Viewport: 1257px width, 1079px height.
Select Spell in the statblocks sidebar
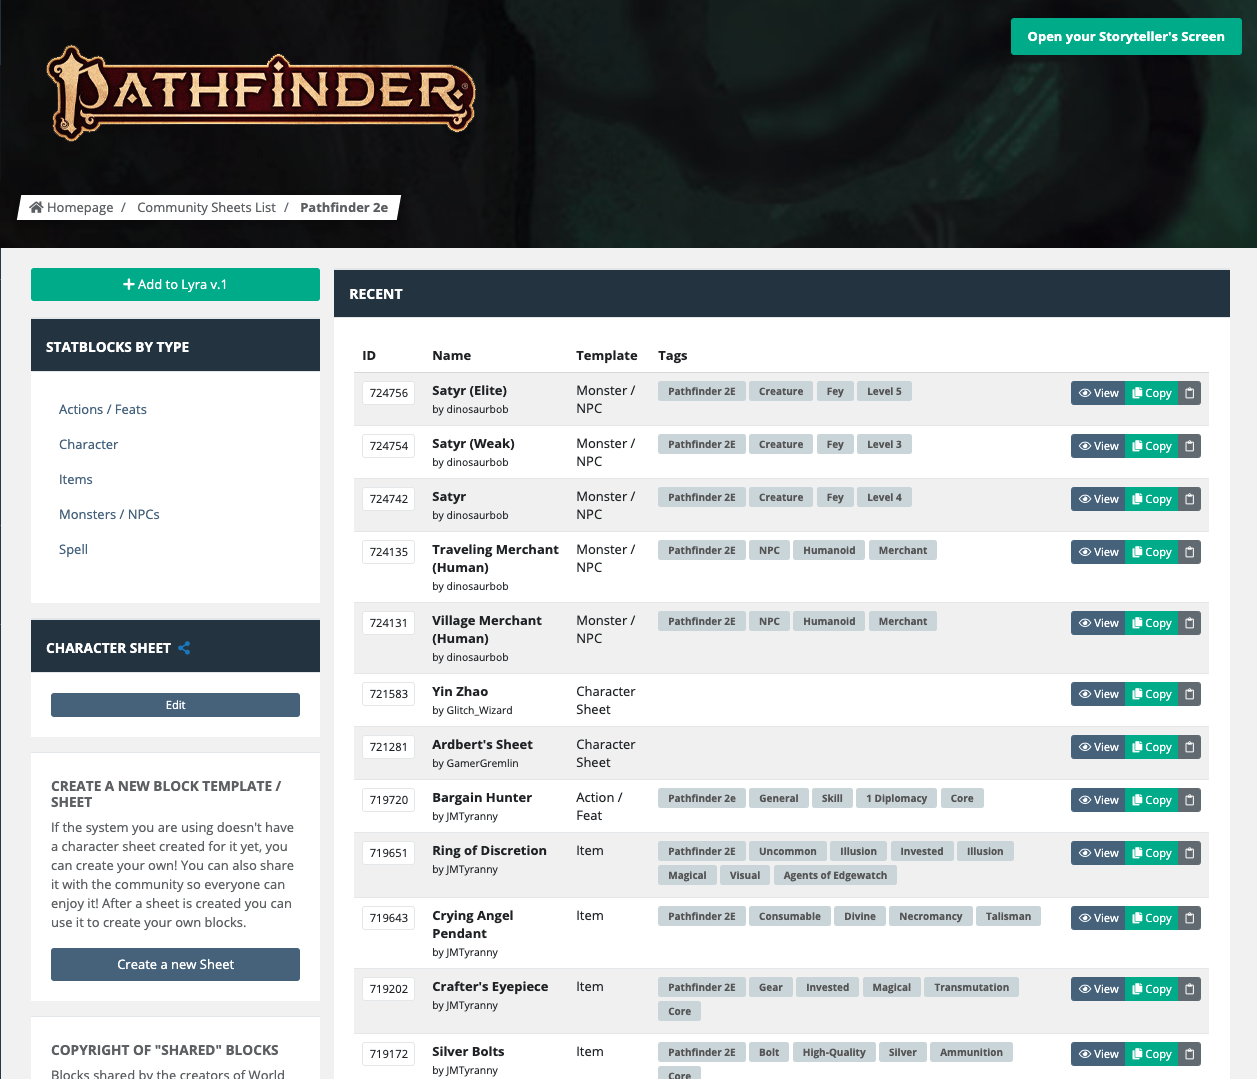pos(73,549)
